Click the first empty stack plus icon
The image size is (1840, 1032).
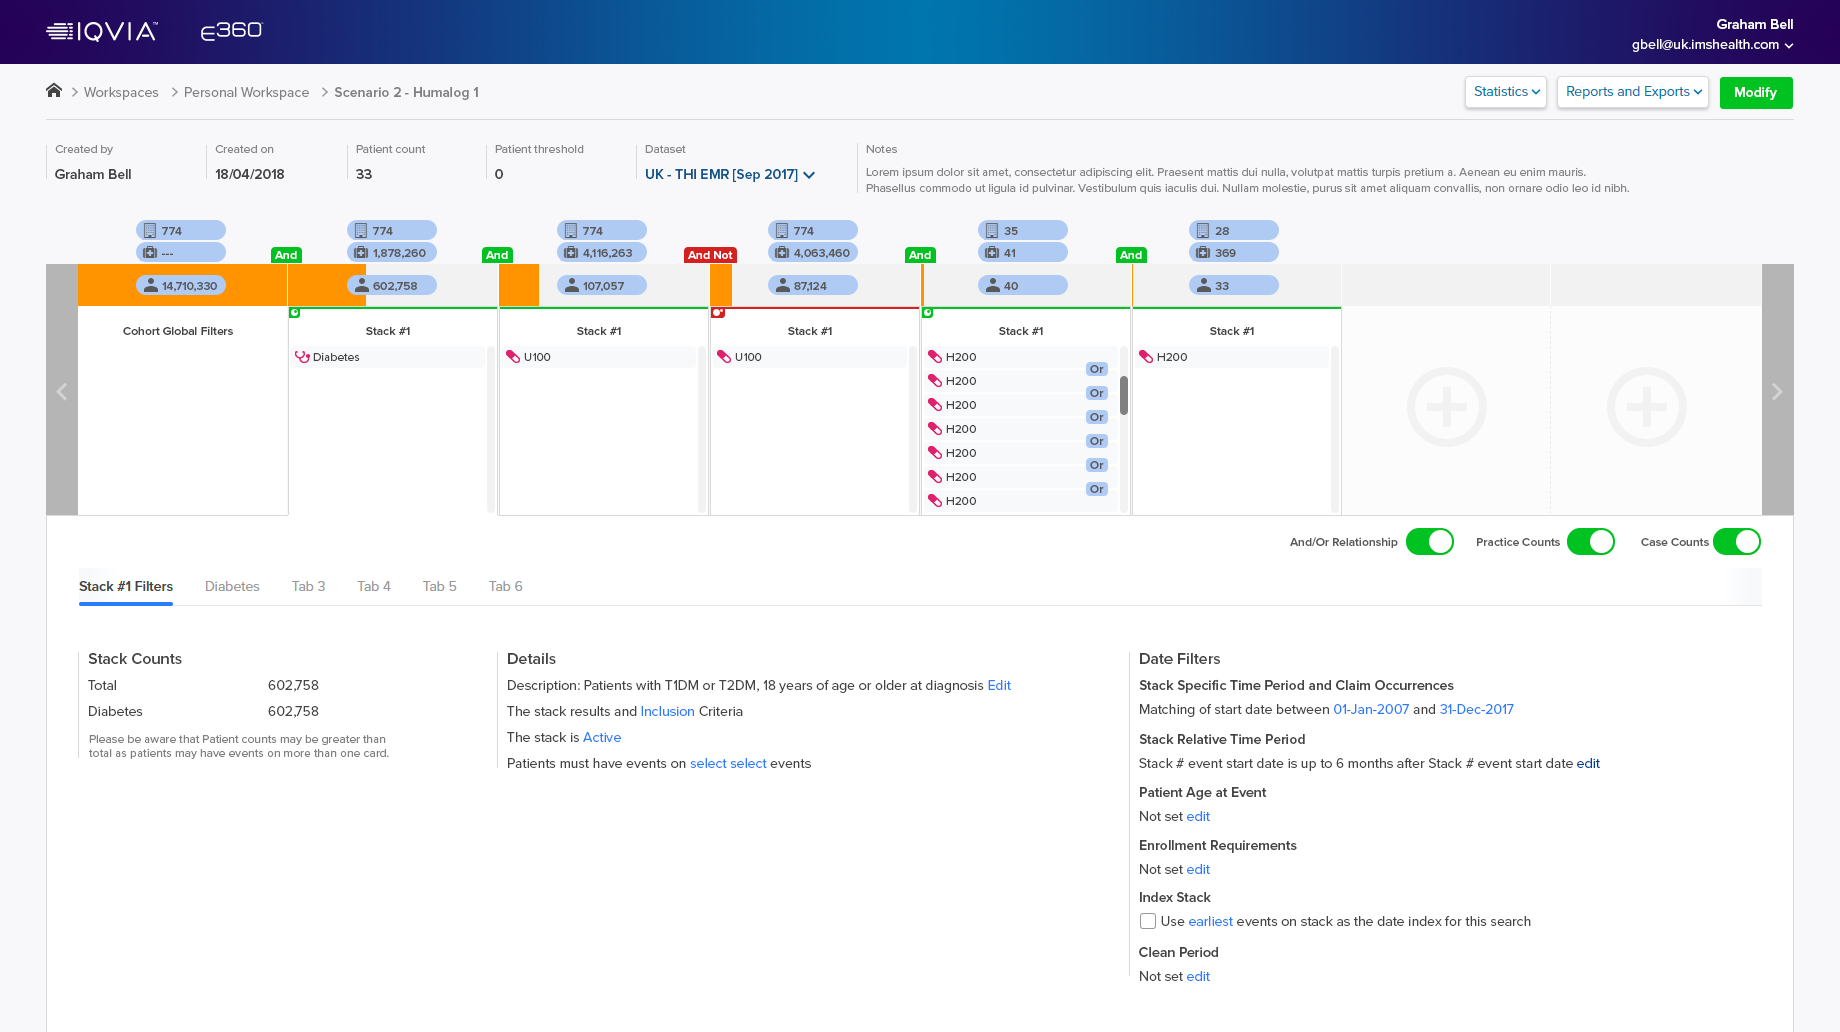[x=1446, y=407]
